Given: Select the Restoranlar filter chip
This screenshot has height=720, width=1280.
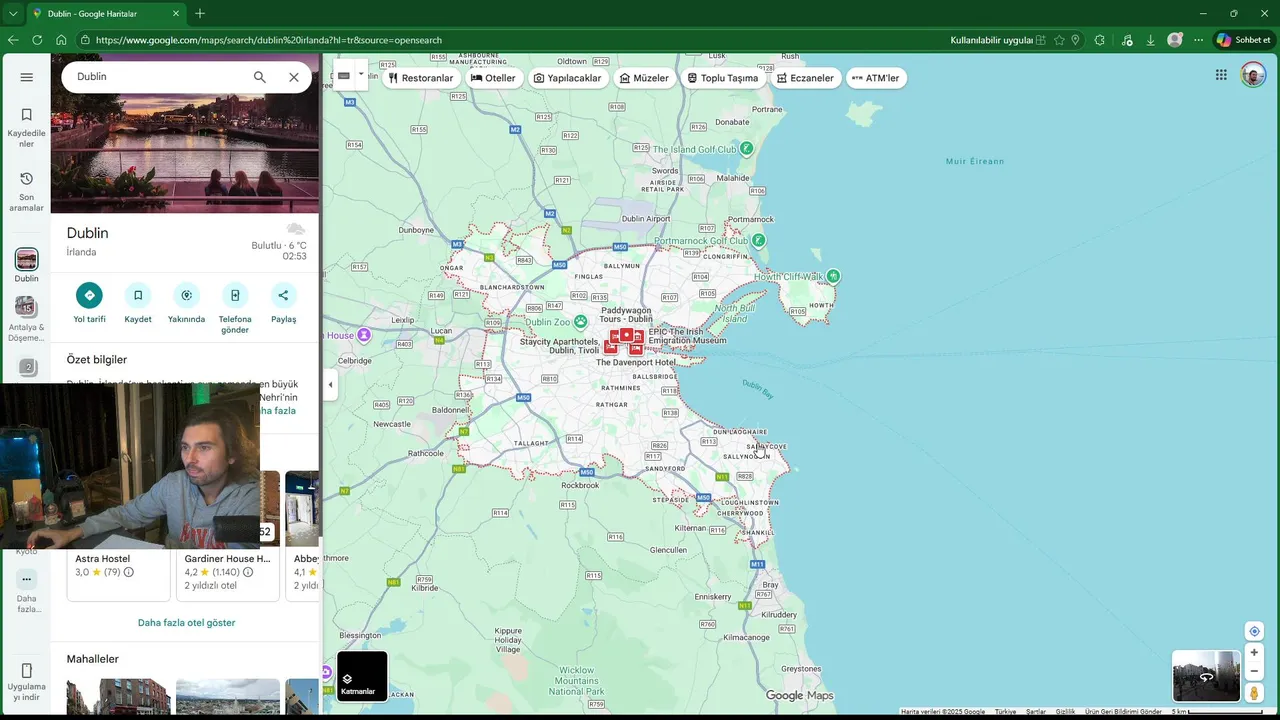Looking at the screenshot, I should (x=420, y=78).
